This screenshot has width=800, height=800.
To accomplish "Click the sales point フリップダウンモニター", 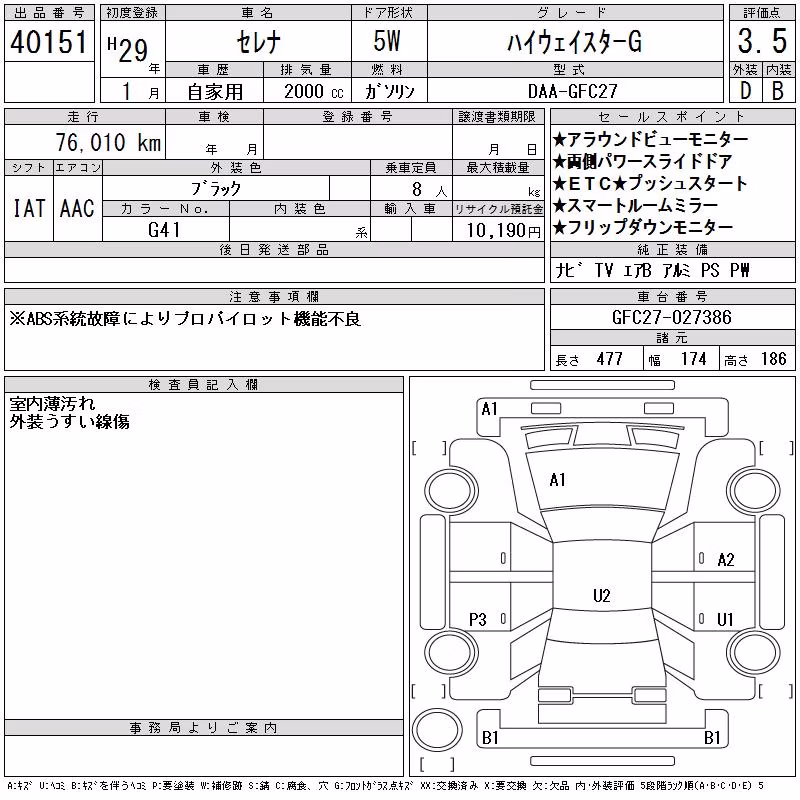I will pos(643,228).
